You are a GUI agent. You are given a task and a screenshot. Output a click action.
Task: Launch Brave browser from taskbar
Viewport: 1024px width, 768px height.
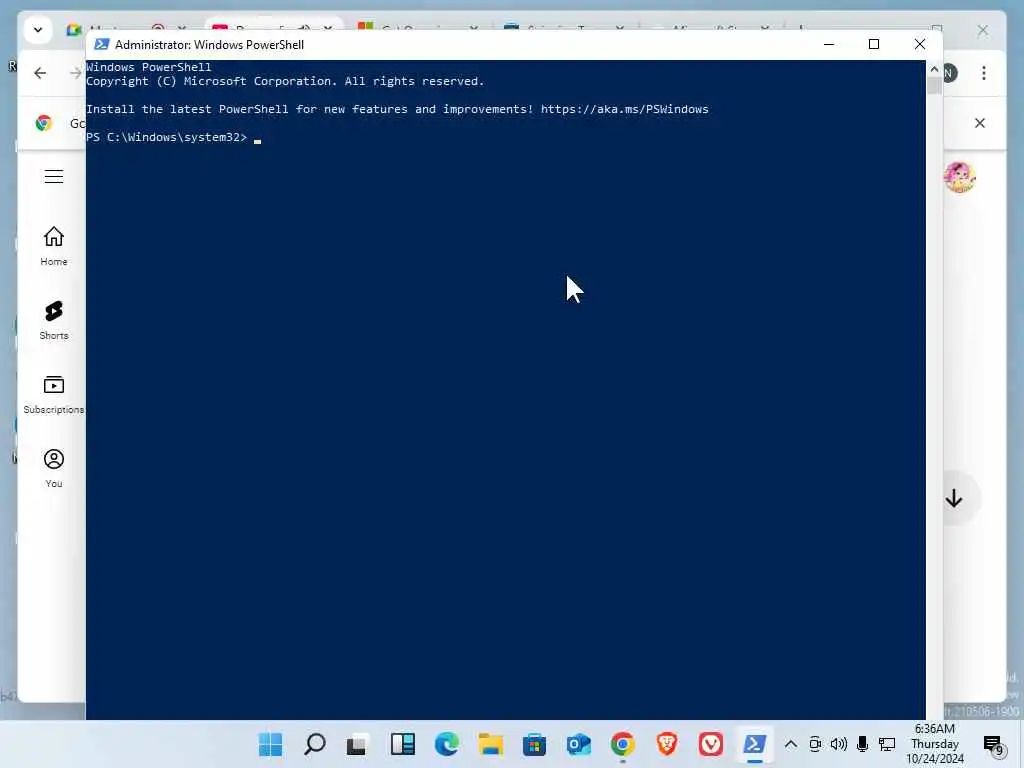point(667,744)
